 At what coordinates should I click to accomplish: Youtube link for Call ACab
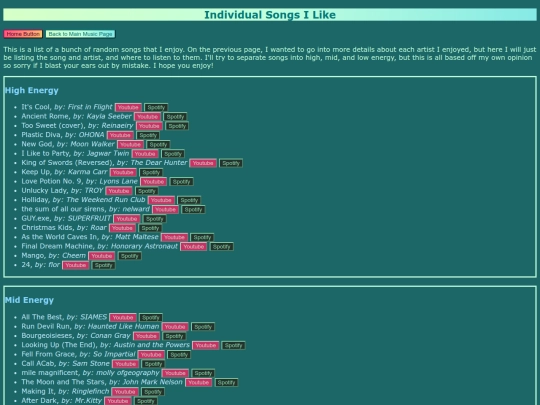pyautogui.click(x=125, y=364)
